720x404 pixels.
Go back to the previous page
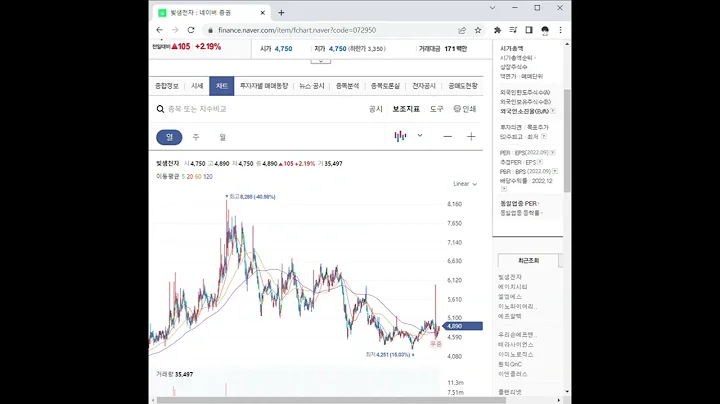[x=159, y=30]
